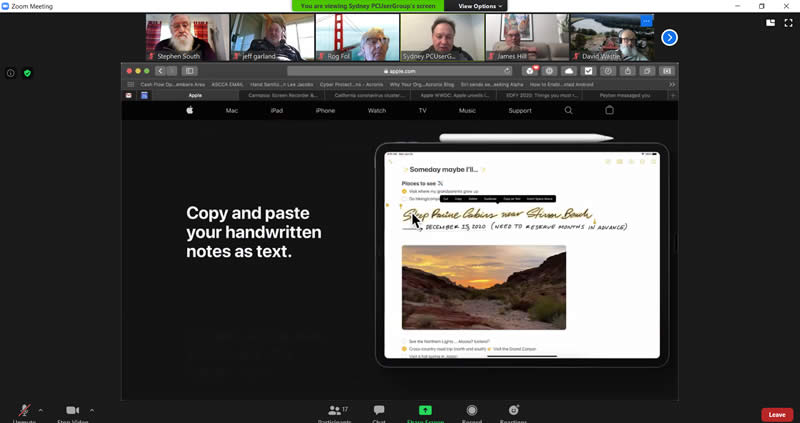Open more options on David's video tile

pyautogui.click(x=646, y=21)
